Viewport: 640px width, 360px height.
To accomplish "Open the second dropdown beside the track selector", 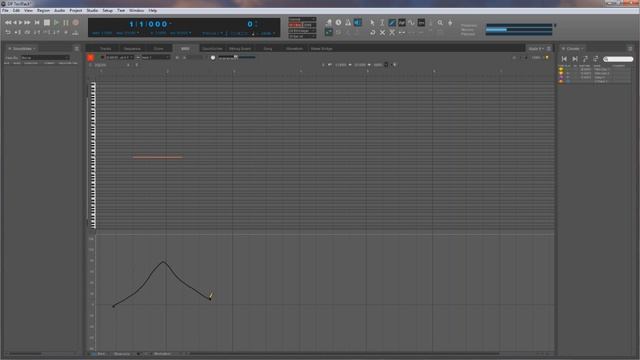I will [155, 58].
